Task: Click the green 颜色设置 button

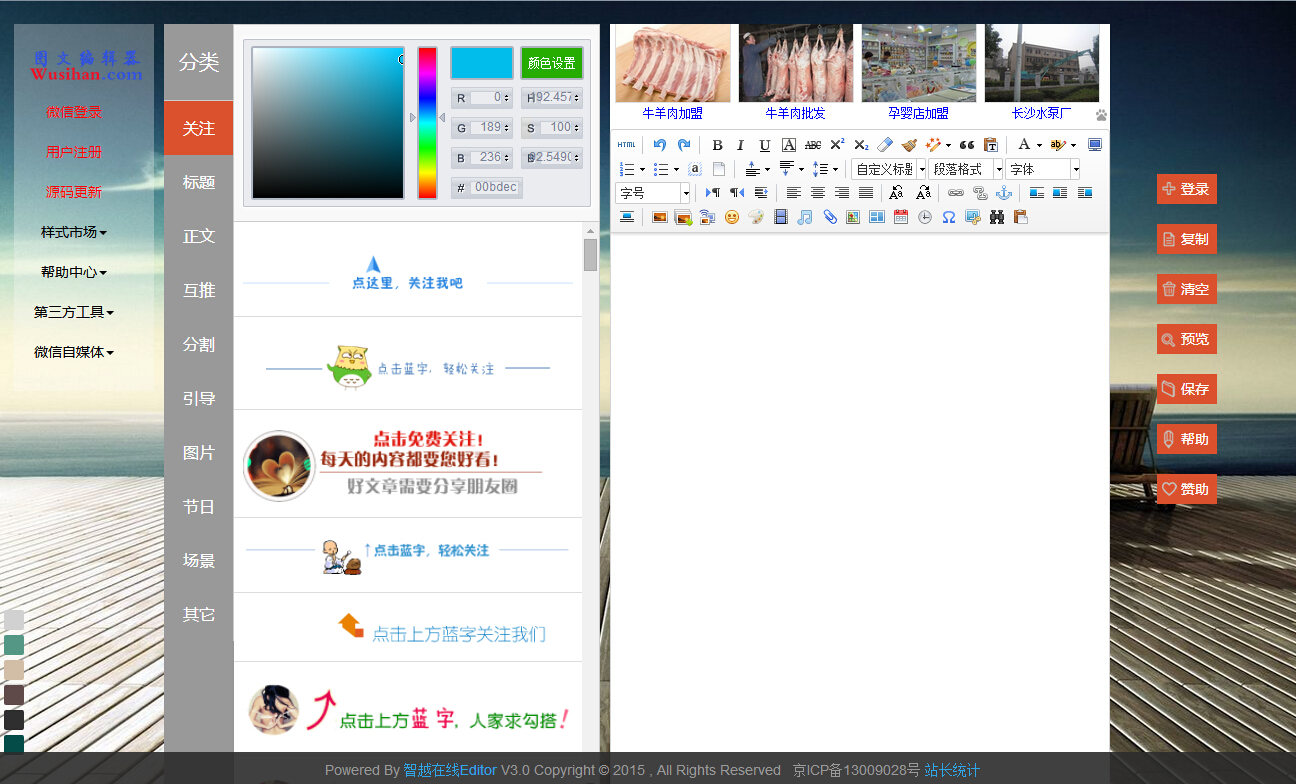Action: (551, 63)
